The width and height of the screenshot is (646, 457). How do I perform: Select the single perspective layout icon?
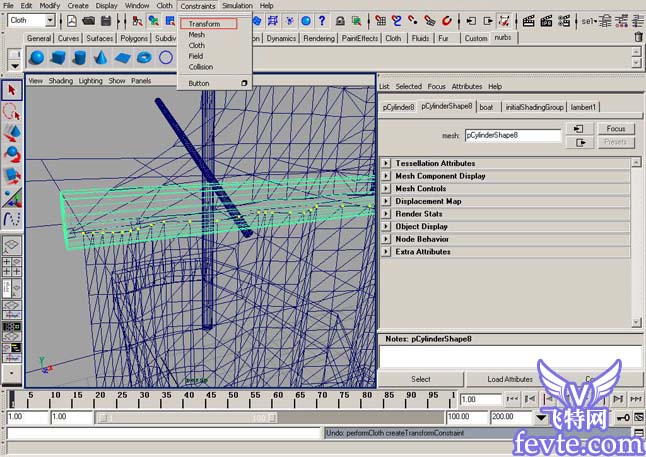pos(12,244)
